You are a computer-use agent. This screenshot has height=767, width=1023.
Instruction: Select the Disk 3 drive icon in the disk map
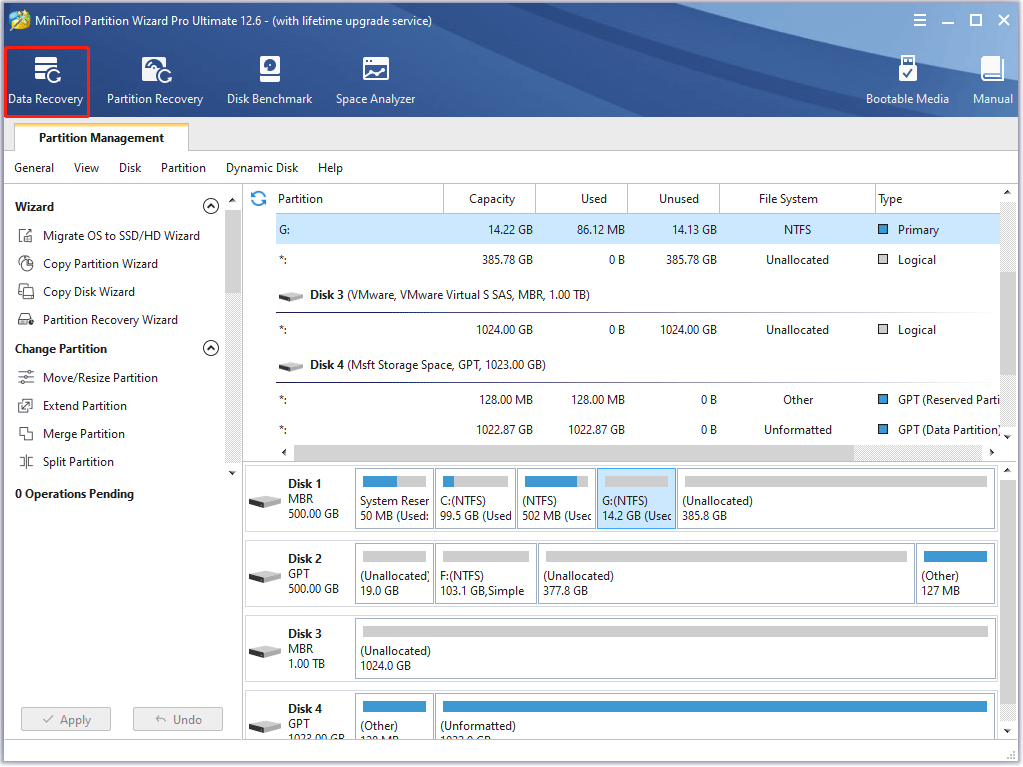click(x=265, y=651)
